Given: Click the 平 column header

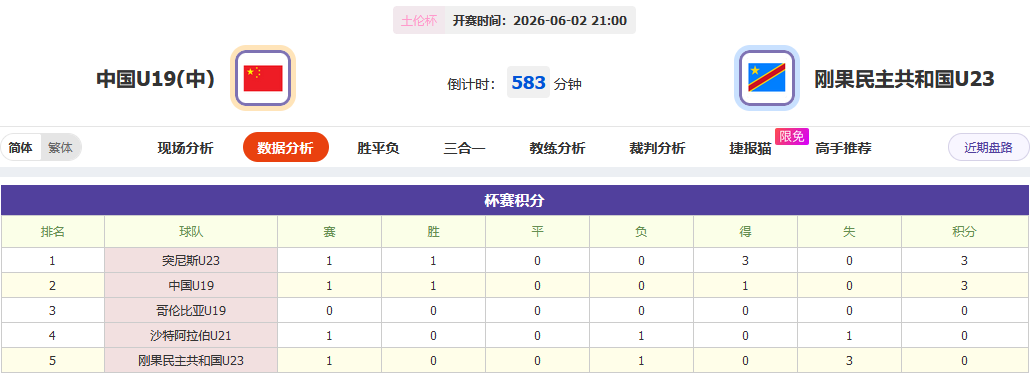Looking at the screenshot, I should pos(537,231).
